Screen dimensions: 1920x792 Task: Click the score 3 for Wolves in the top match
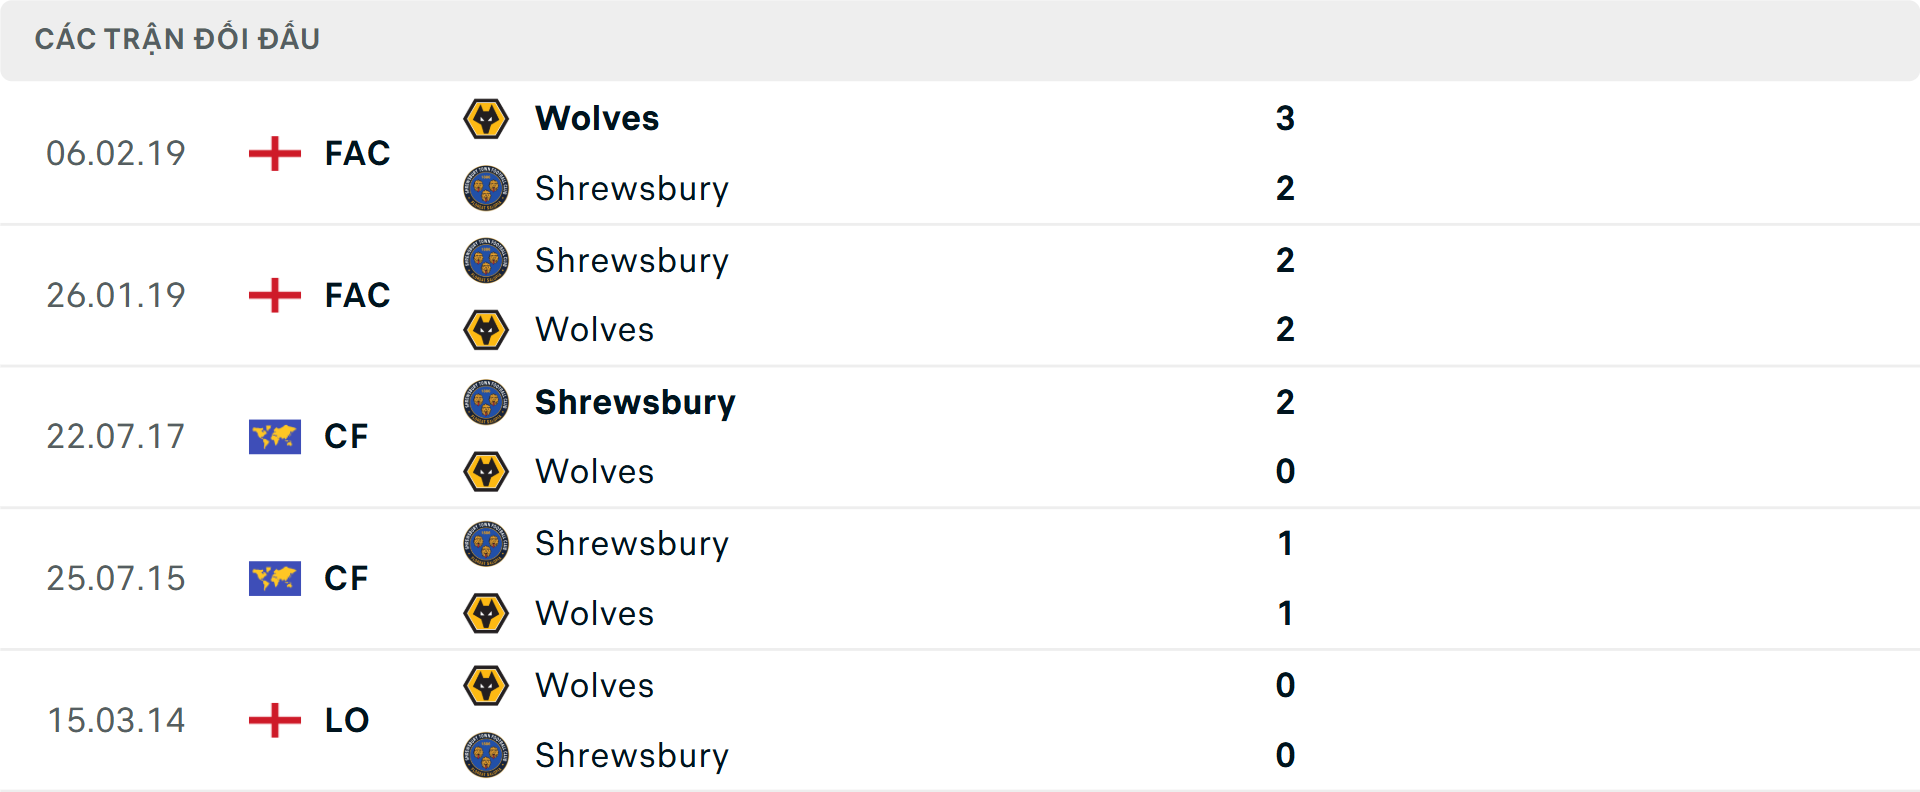[x=1286, y=117]
